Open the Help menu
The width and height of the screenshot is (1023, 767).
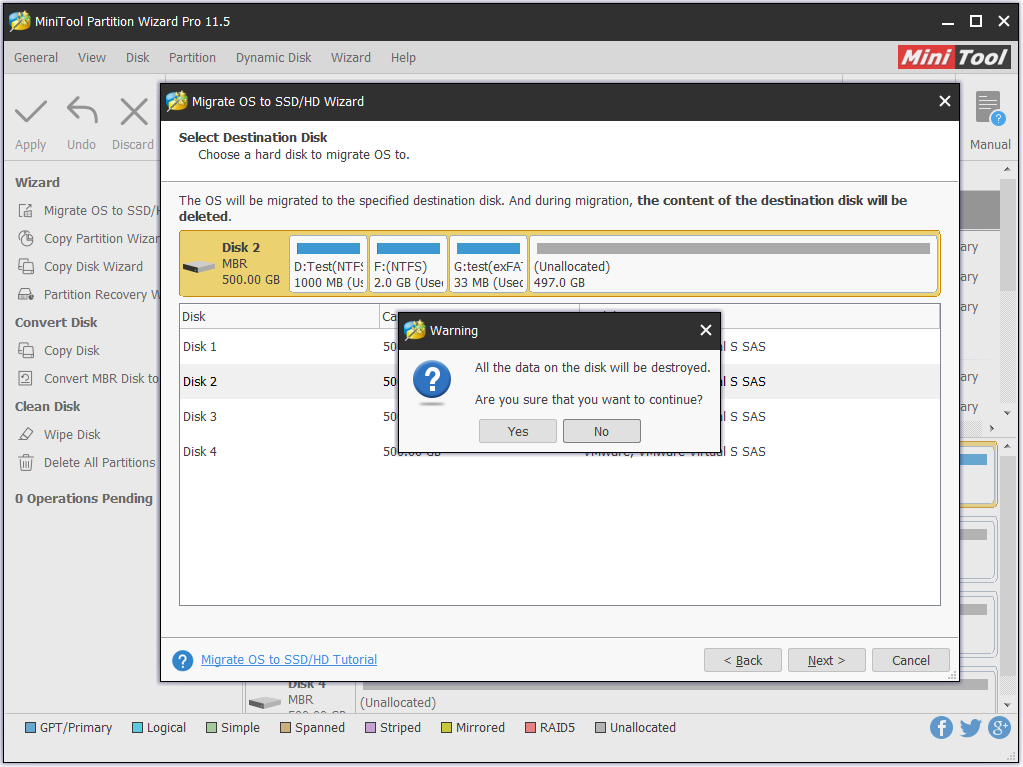[x=403, y=57]
